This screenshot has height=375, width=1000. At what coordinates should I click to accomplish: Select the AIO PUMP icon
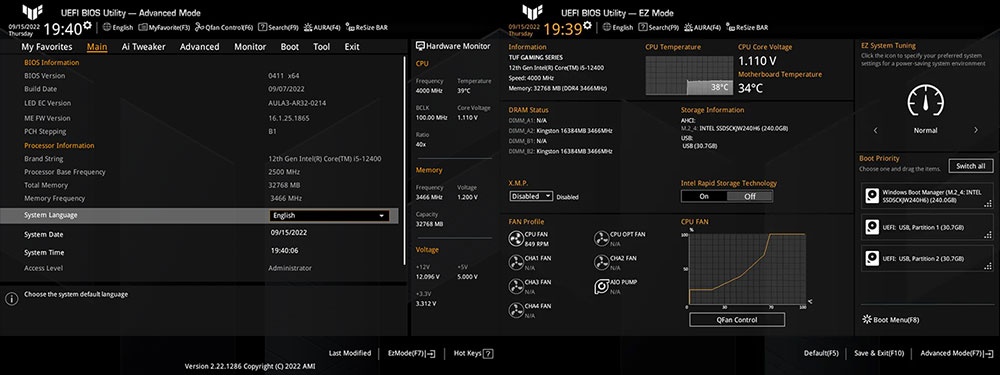click(601, 286)
